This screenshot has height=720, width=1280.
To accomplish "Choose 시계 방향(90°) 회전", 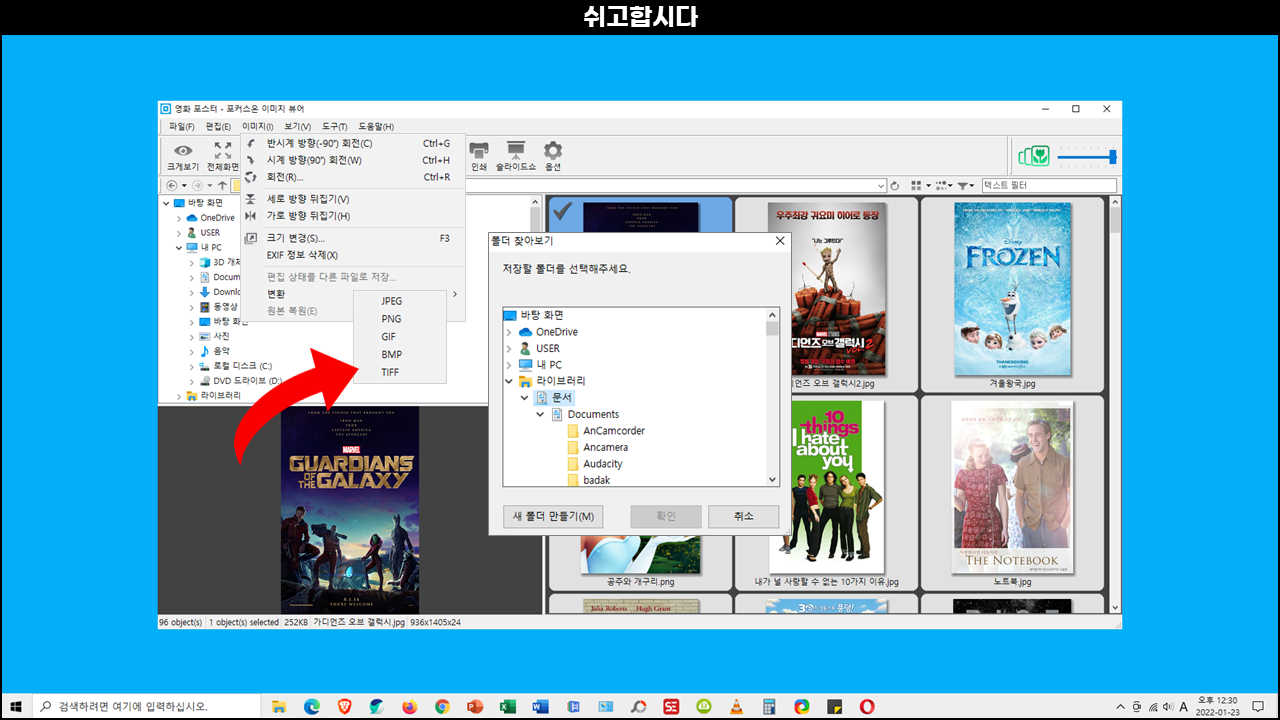I will [x=353, y=160].
